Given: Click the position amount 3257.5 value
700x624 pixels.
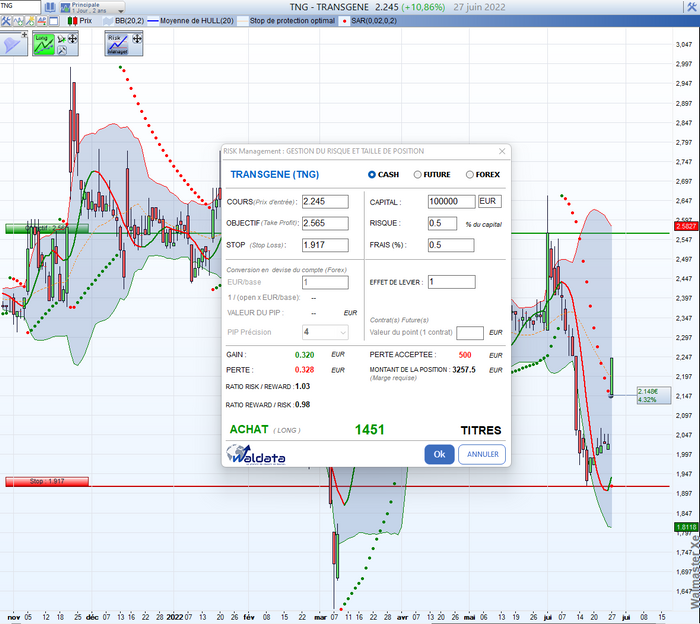Looking at the screenshot, I should (464, 370).
